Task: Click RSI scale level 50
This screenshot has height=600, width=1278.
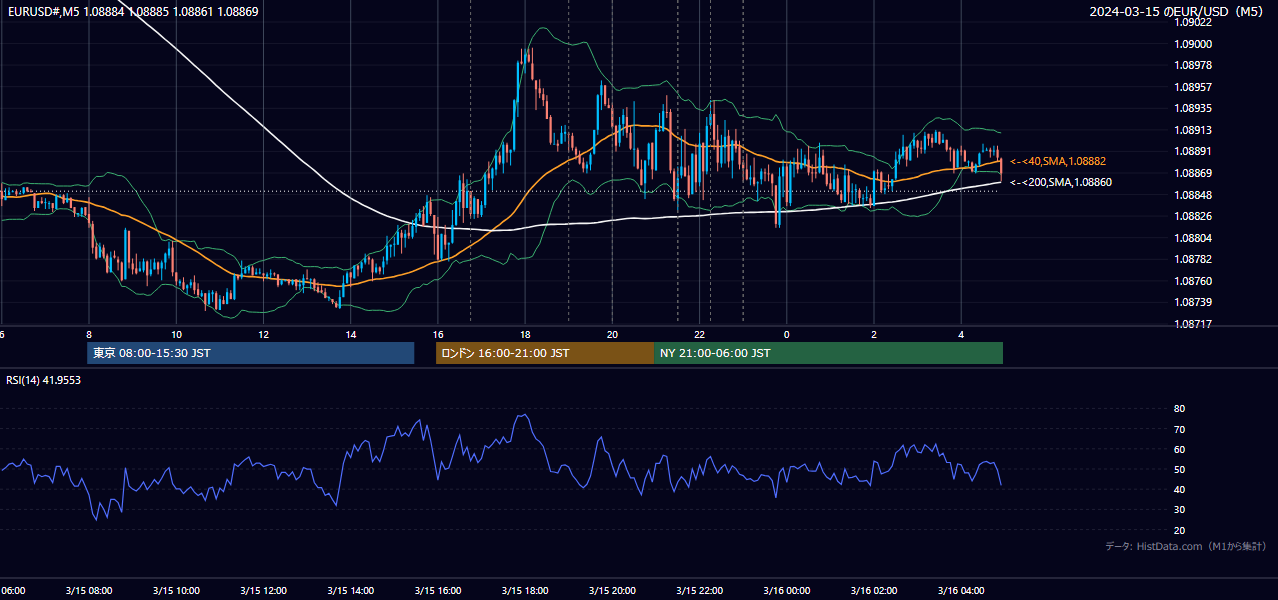Action: click(1179, 469)
